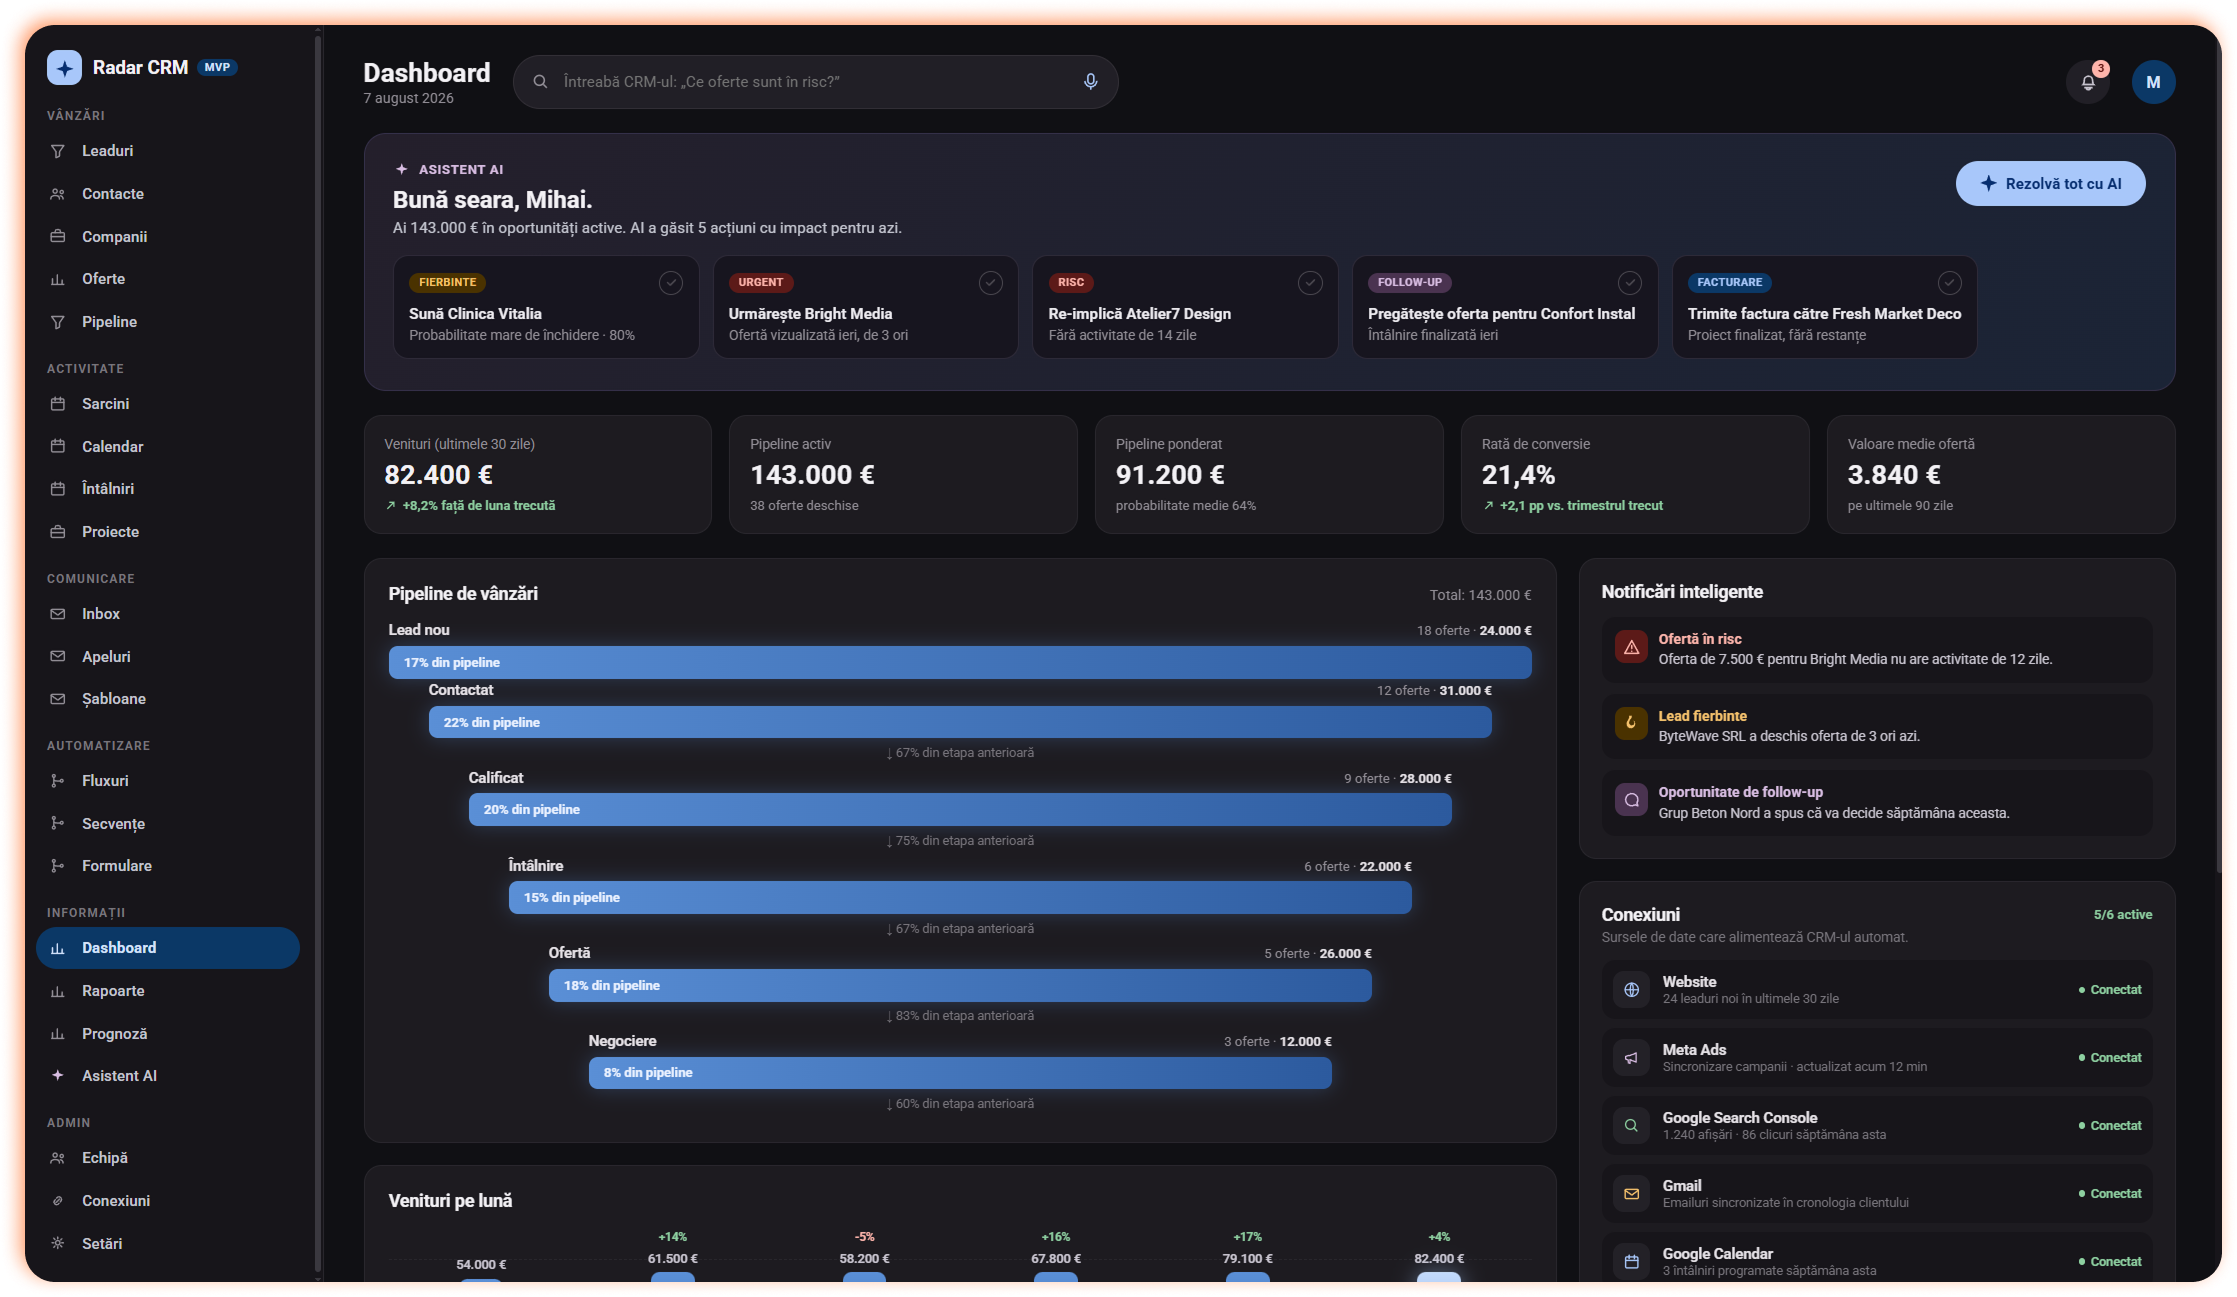Screen dimensions: 2237x1297
Task: Open Proiecte in the sidebar
Action: 168,532
